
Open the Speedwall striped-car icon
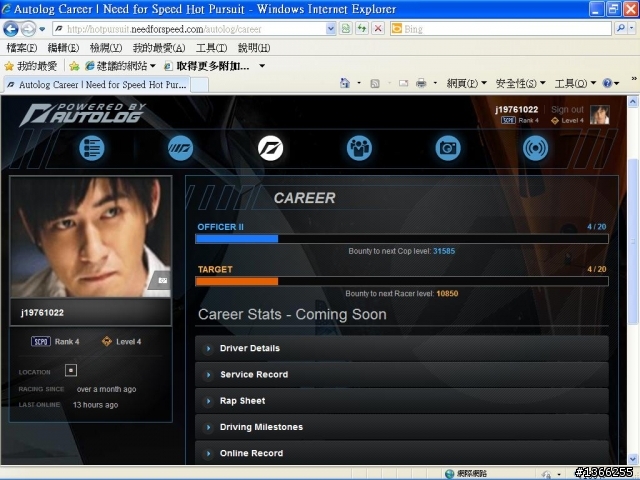pos(180,148)
